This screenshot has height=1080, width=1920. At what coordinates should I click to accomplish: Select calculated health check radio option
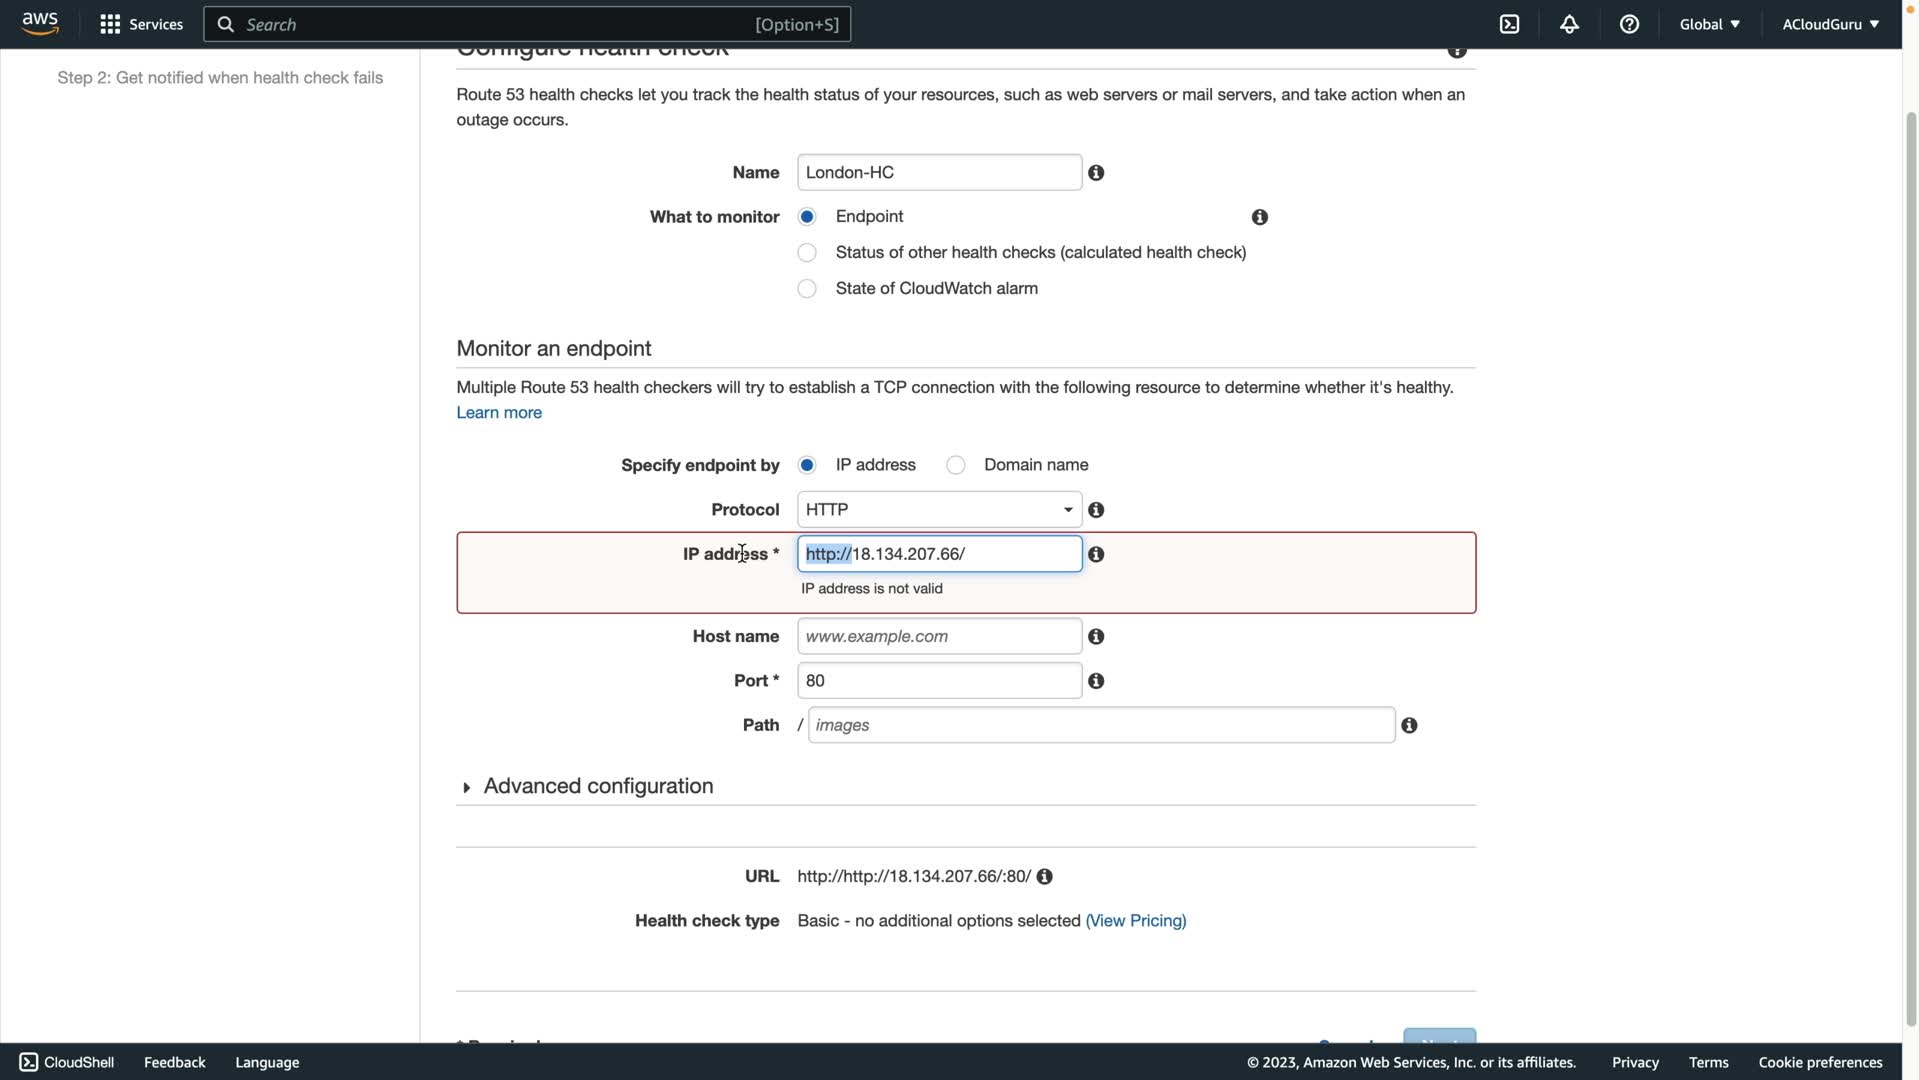pos(807,253)
